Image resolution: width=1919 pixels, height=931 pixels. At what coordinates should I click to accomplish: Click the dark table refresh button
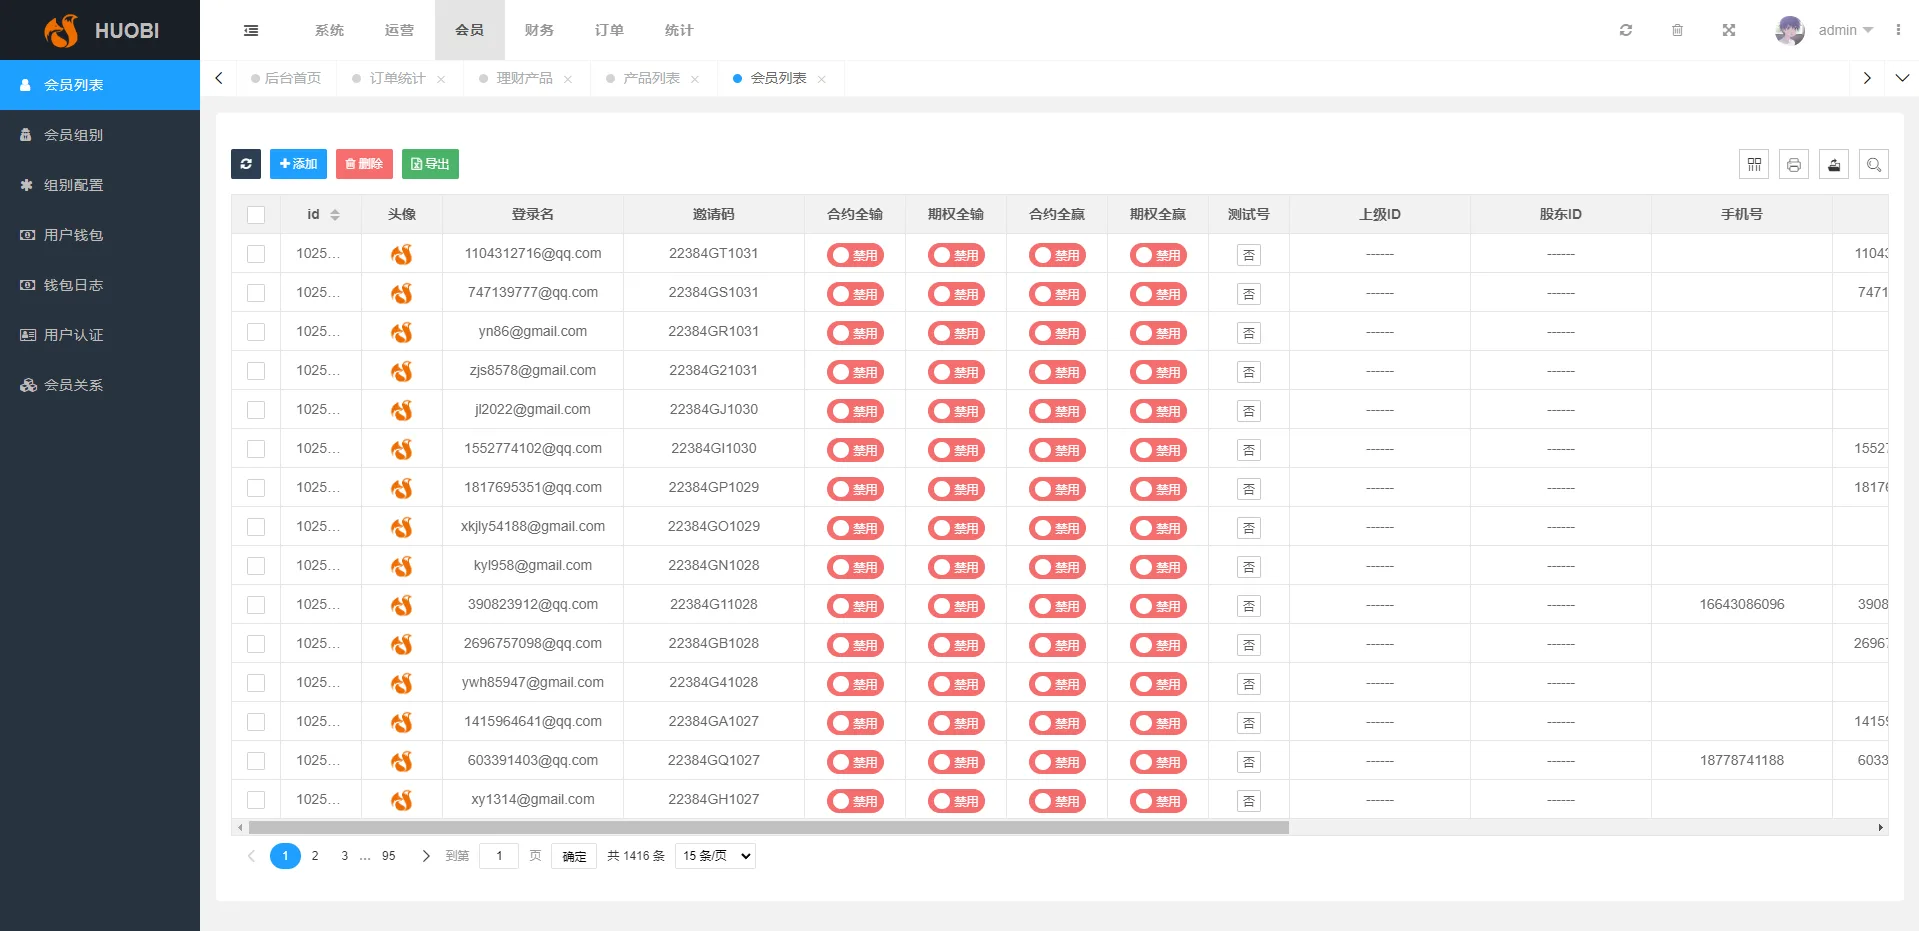246,164
